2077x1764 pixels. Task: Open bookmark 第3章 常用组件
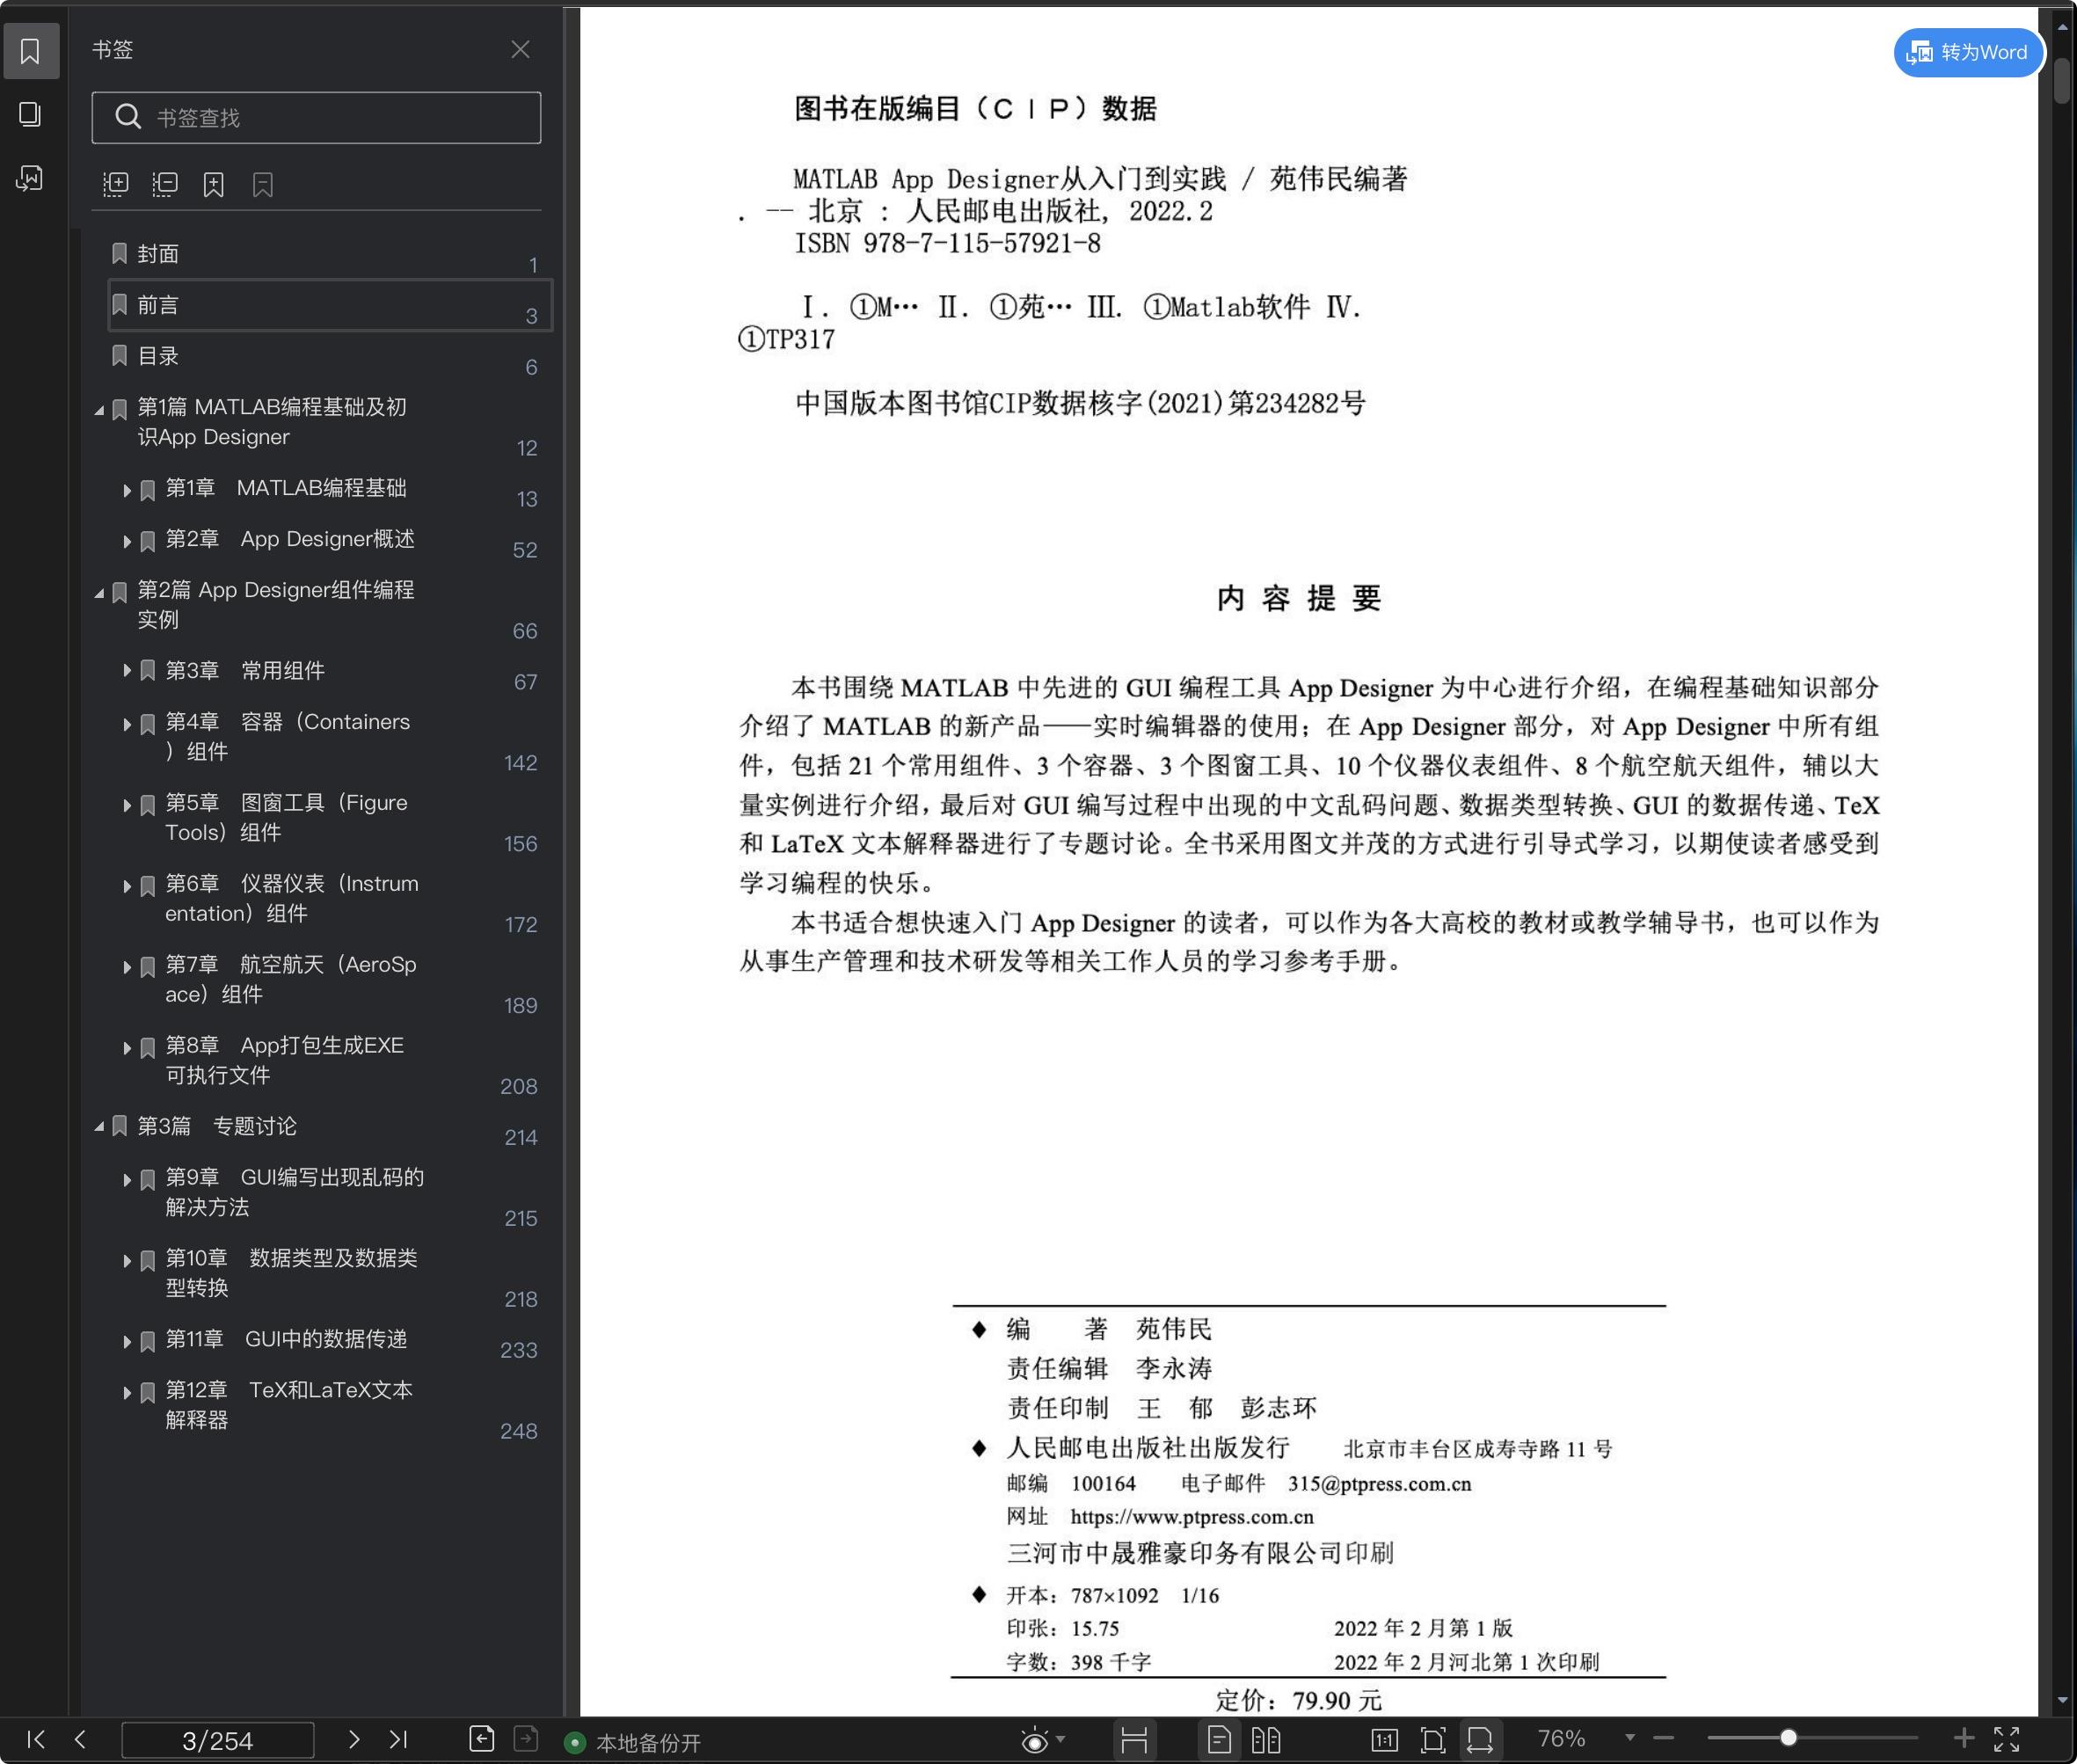[x=245, y=671]
